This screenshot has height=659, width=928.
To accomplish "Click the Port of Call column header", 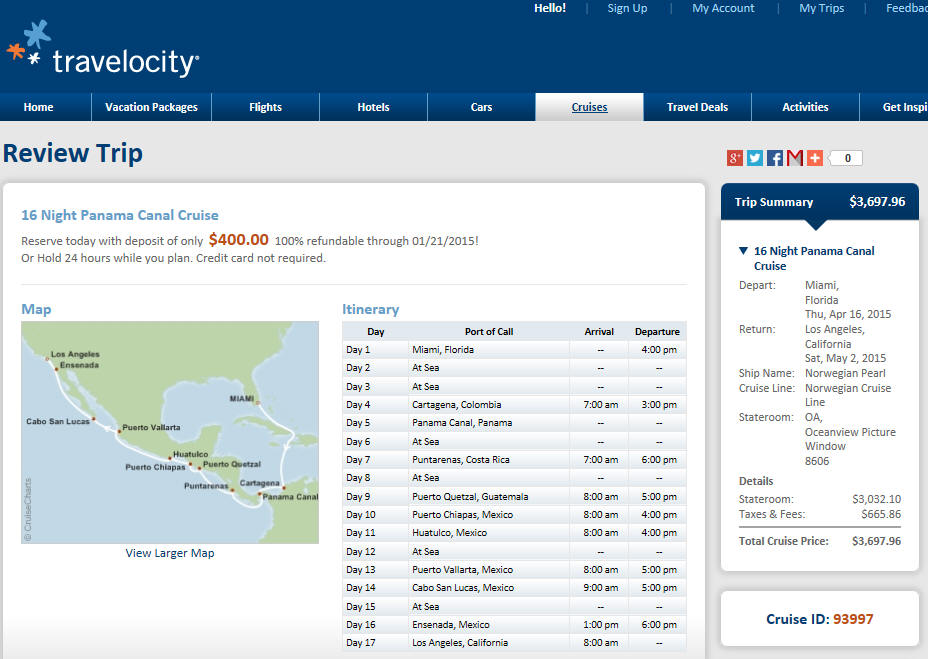I will pos(488,332).
